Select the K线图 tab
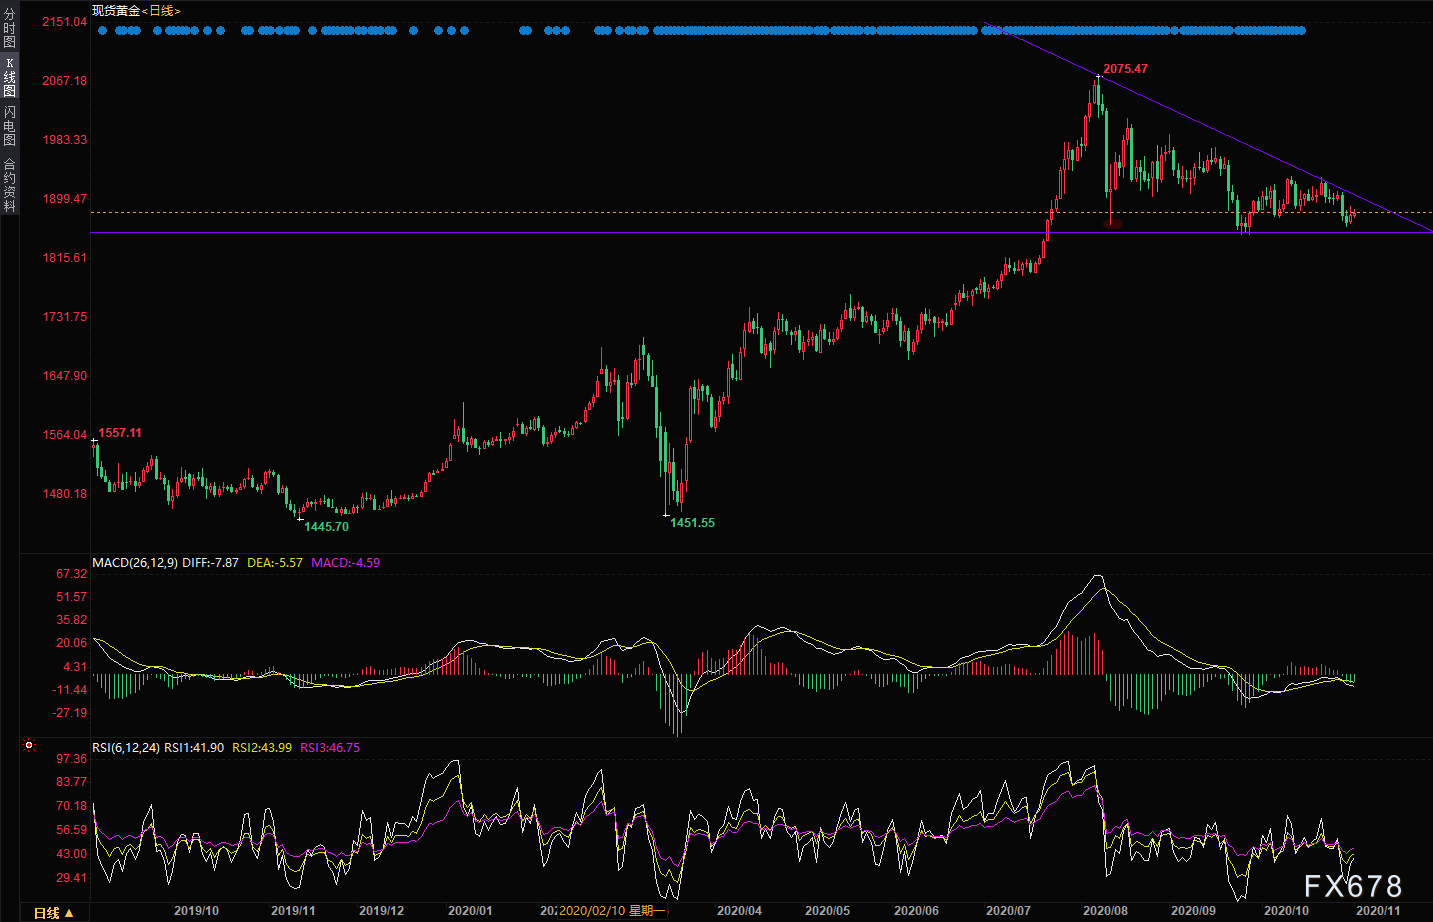 [9, 77]
